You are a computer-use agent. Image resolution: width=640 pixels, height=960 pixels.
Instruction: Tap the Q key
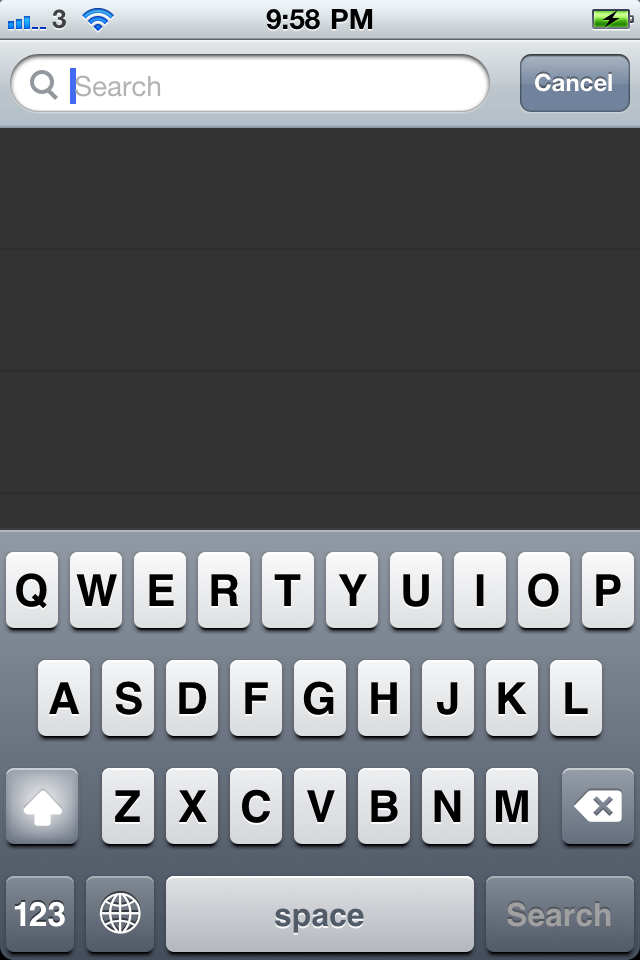tap(32, 590)
